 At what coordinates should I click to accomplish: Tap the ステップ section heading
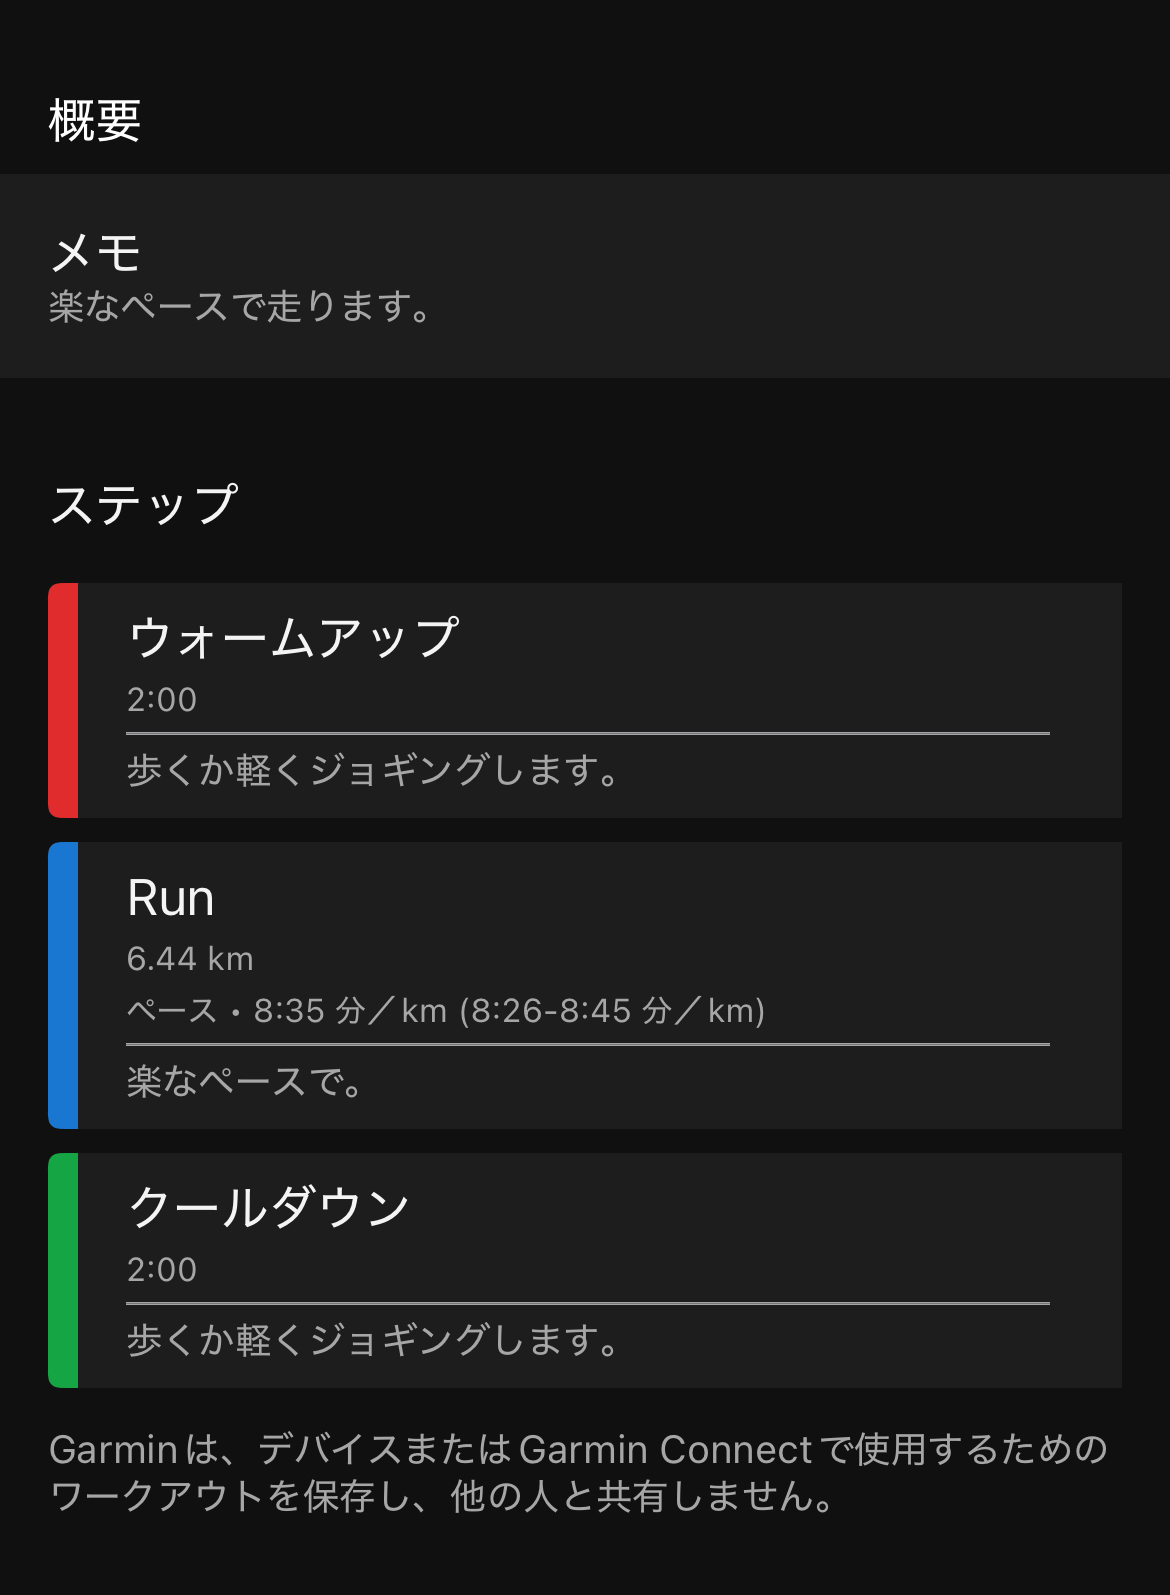144,504
